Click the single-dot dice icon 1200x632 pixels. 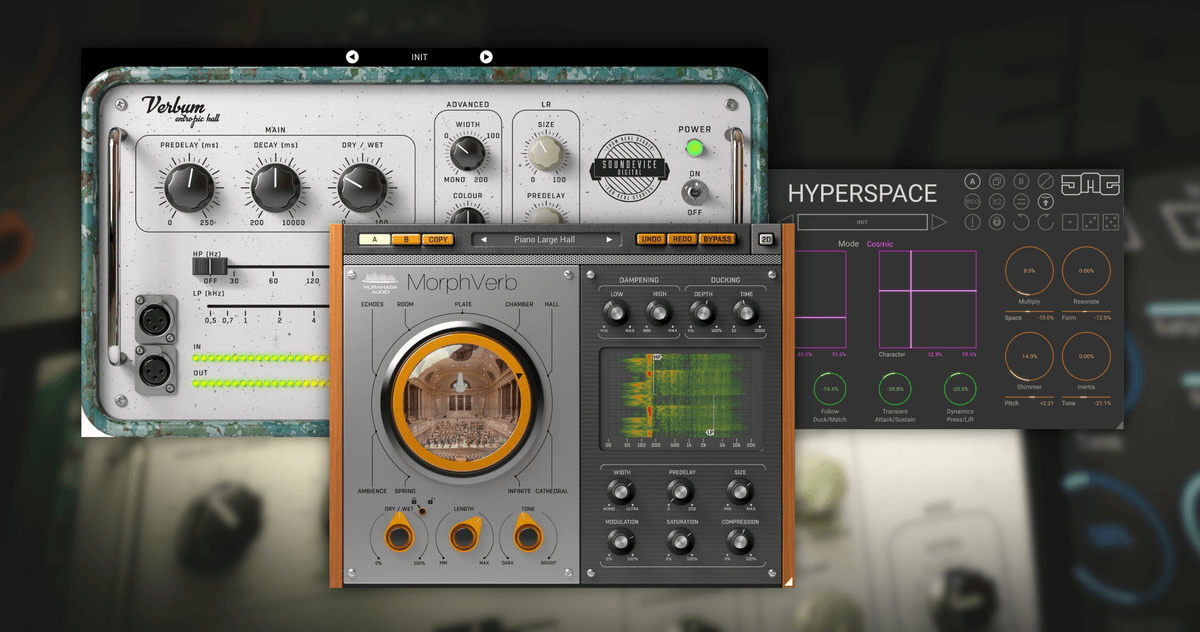(1069, 222)
